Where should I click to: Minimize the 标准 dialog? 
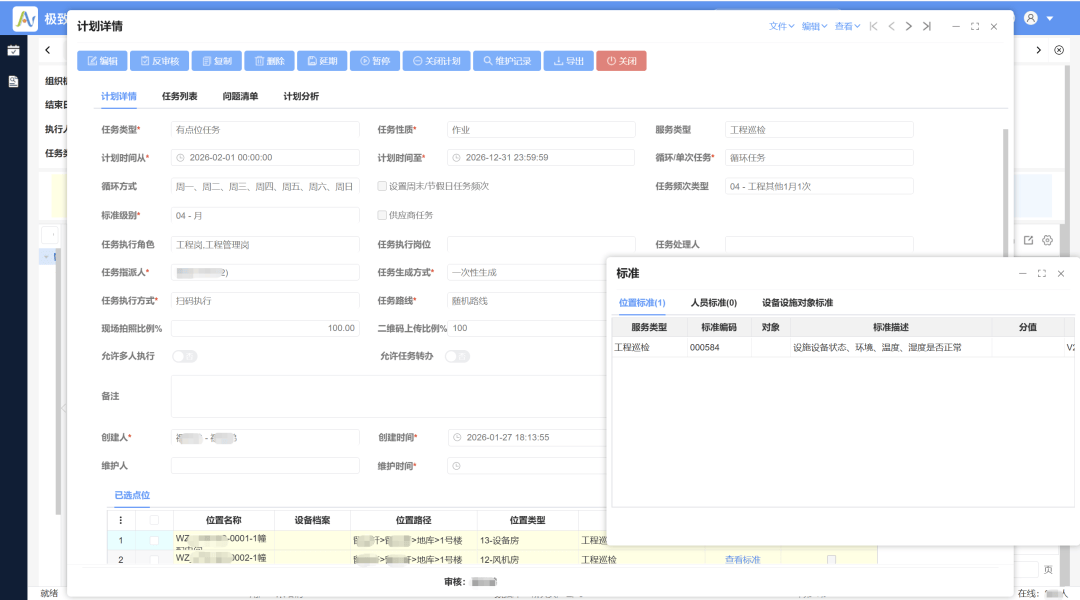(x=1023, y=273)
